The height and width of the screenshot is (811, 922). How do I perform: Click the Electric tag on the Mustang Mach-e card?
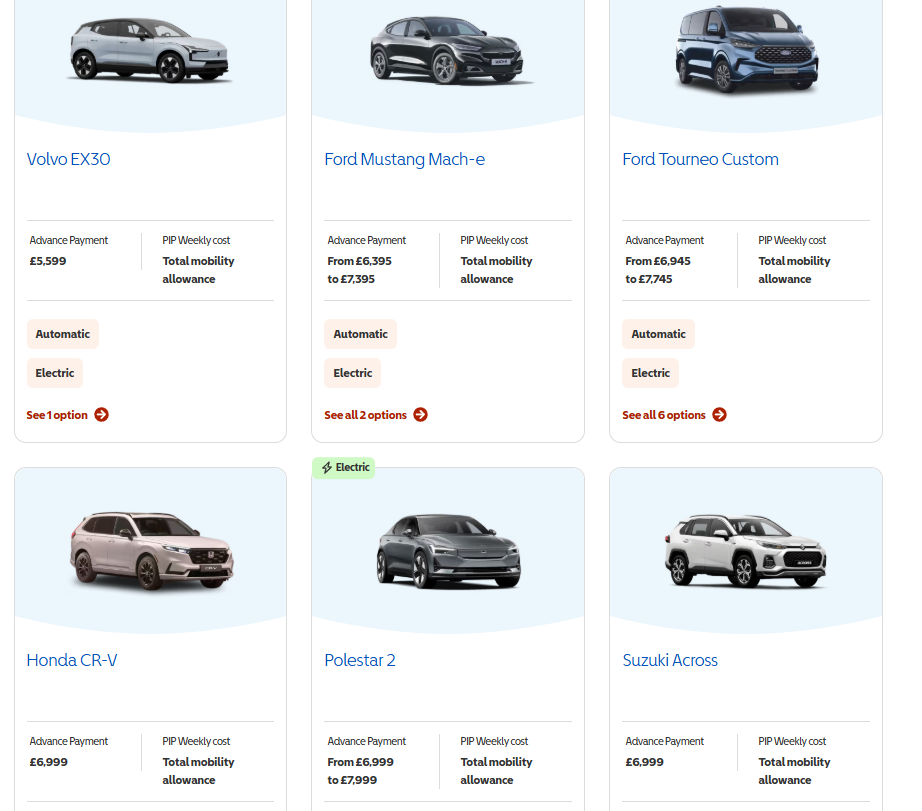click(353, 373)
